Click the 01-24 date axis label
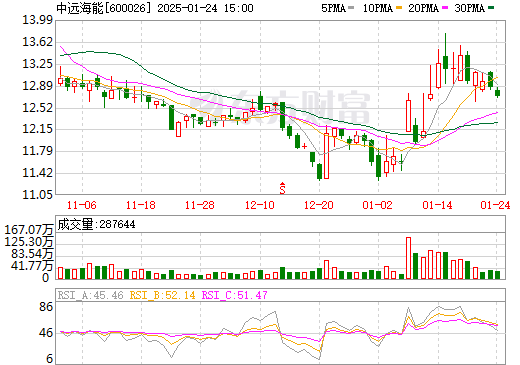The width and height of the screenshot is (520, 365). (495, 205)
